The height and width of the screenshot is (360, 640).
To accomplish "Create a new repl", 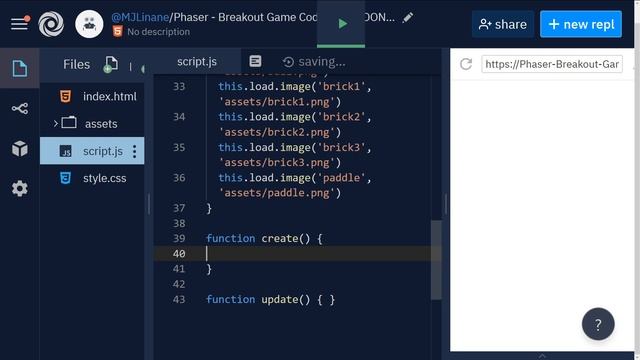I will (581, 24).
